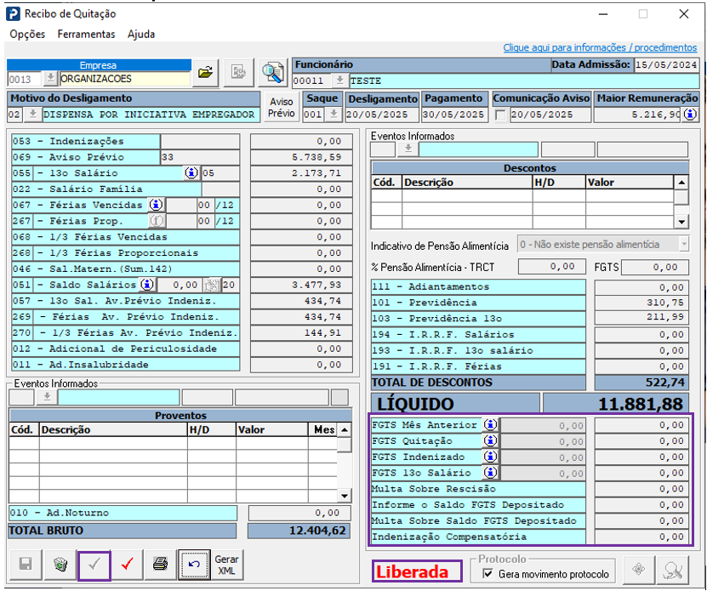This screenshot has width=708, height=592.
Task: Click the protocol search person icon
Action: click(x=672, y=569)
